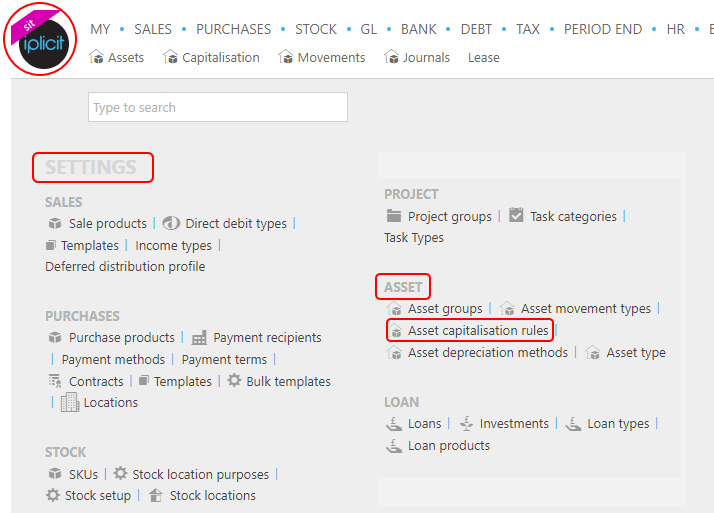Click the Task categories checkmark icon
This screenshot has width=714, height=513.
516,215
